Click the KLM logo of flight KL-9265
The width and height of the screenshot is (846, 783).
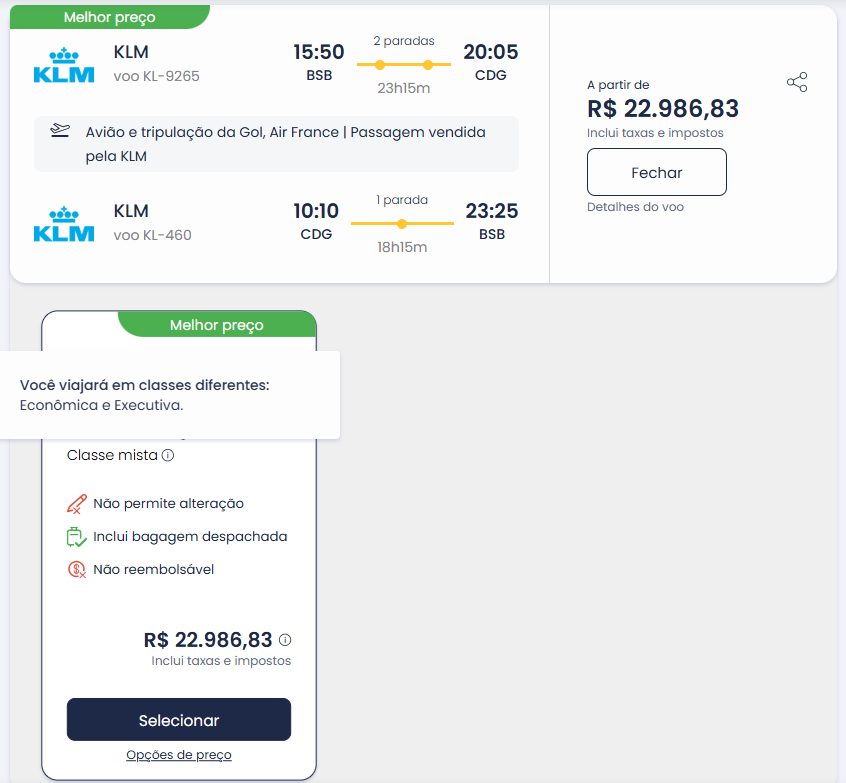64,65
